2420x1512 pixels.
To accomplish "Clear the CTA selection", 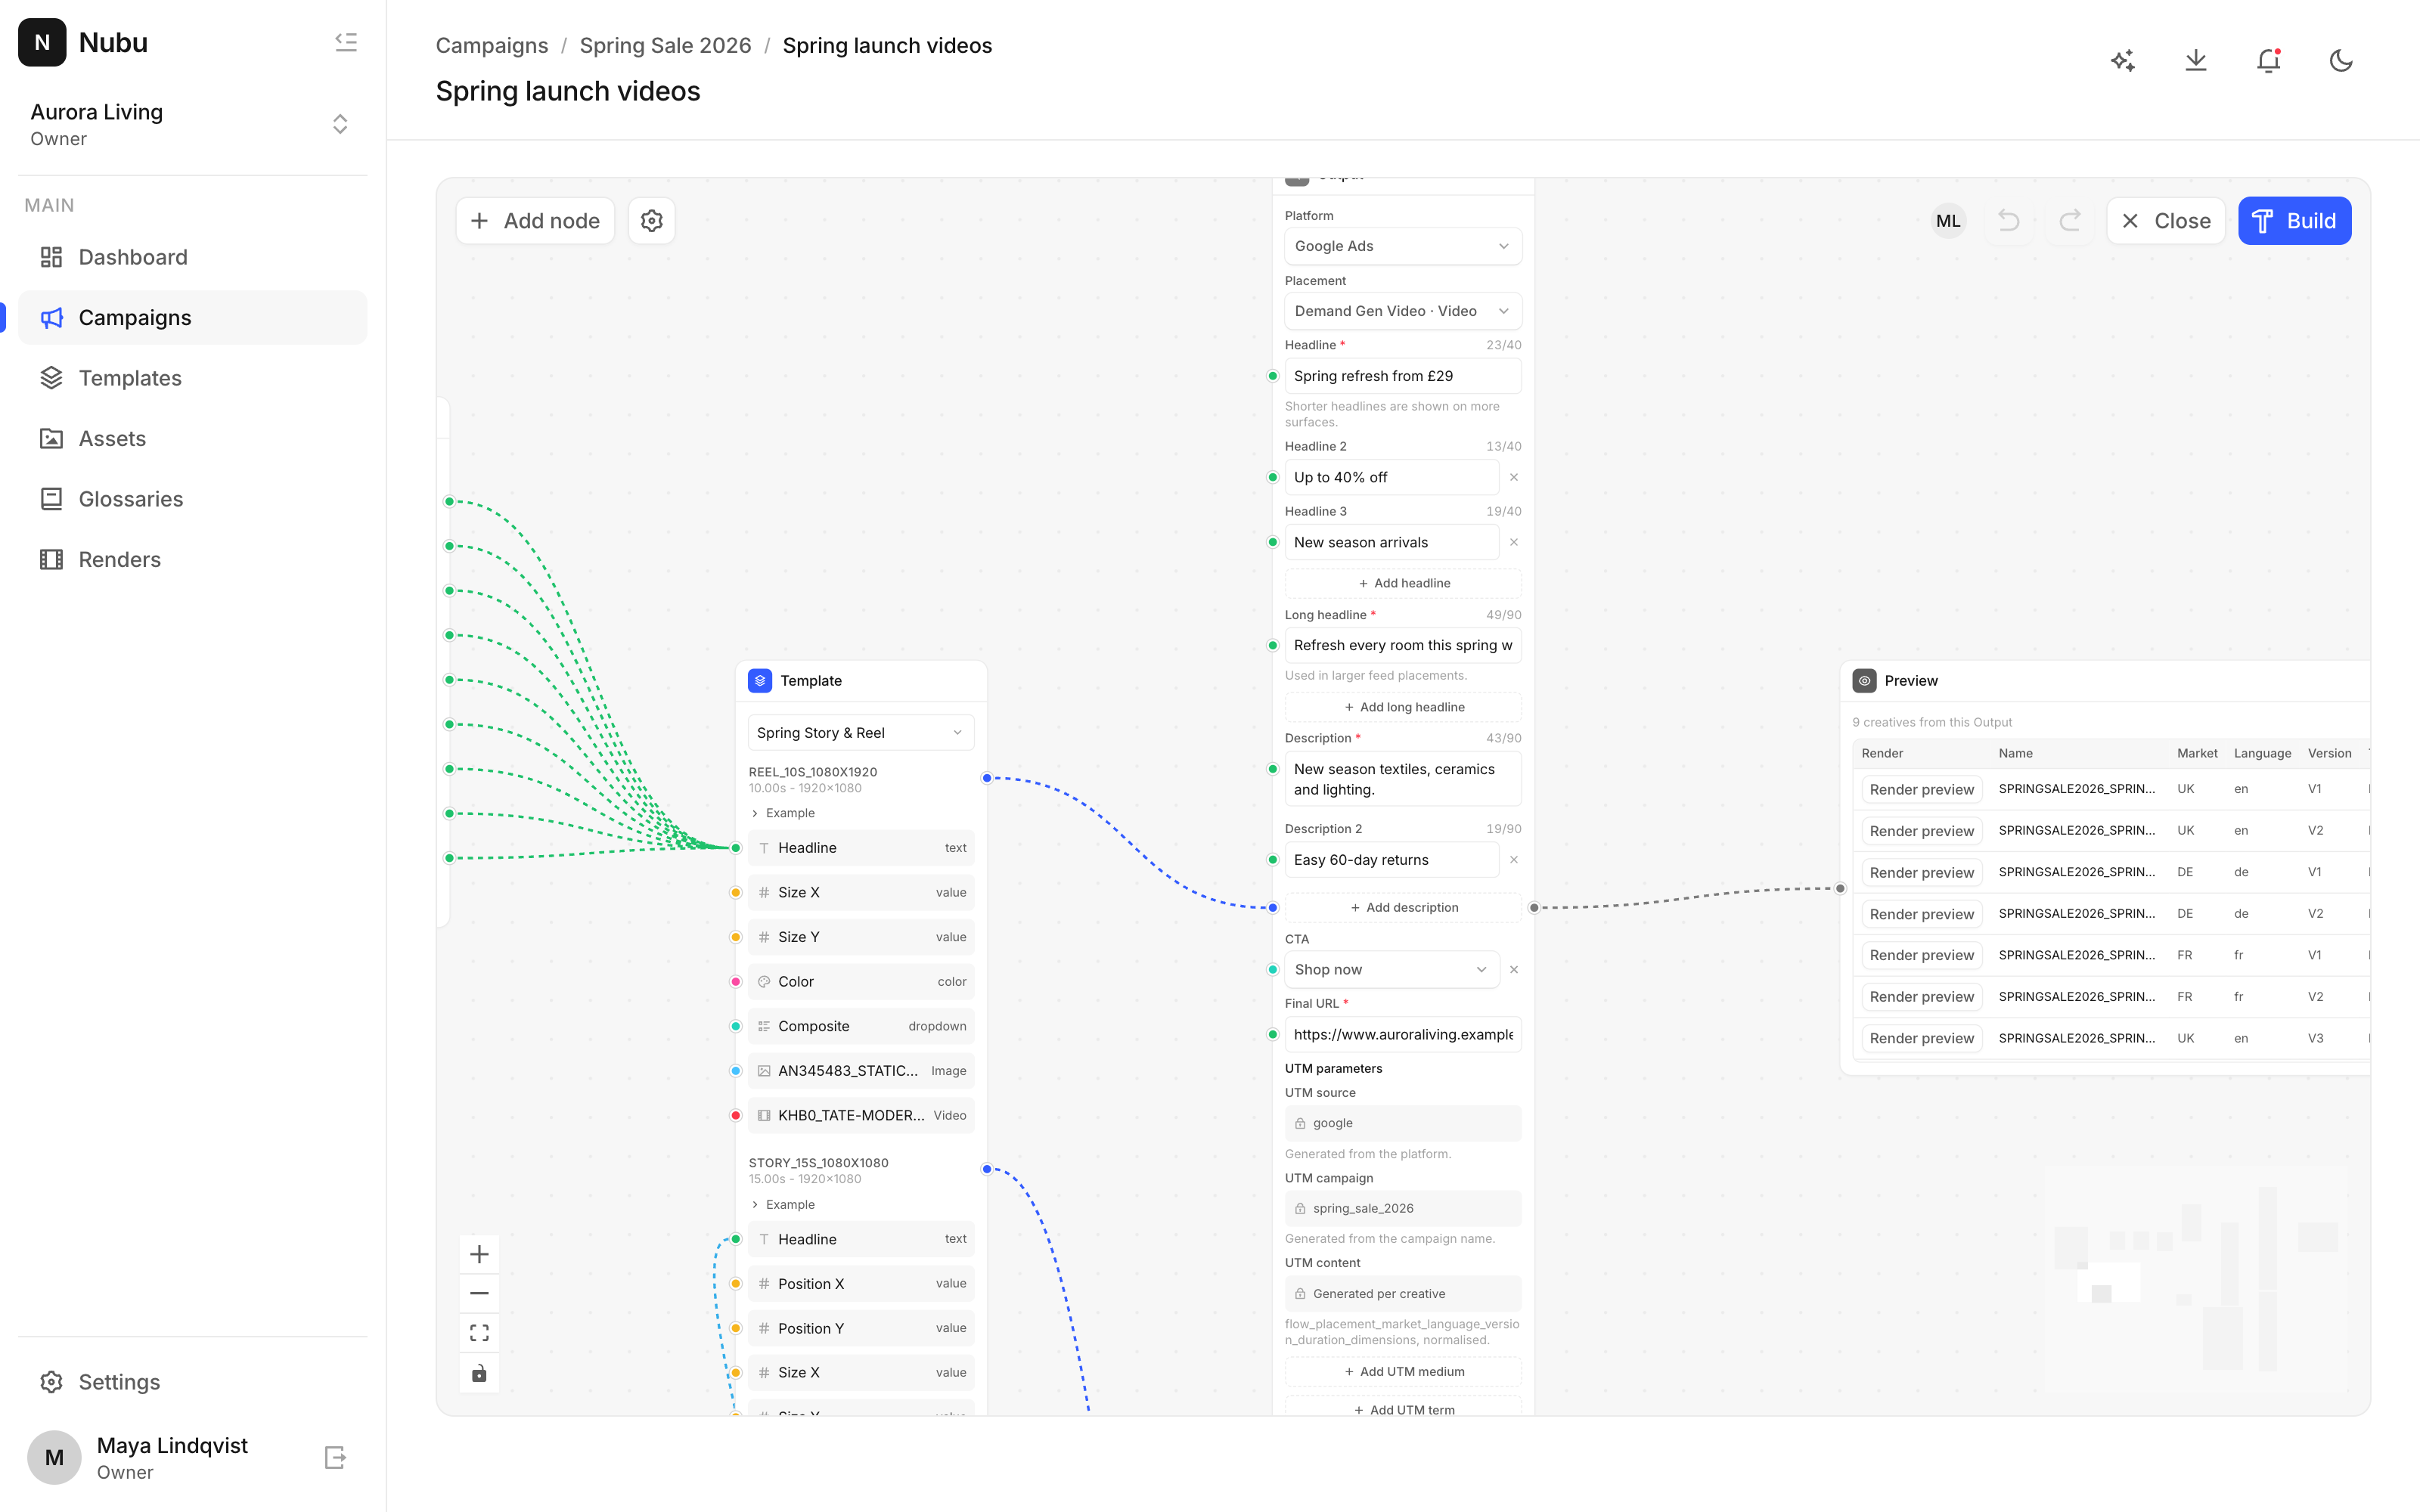I will pyautogui.click(x=1514, y=970).
